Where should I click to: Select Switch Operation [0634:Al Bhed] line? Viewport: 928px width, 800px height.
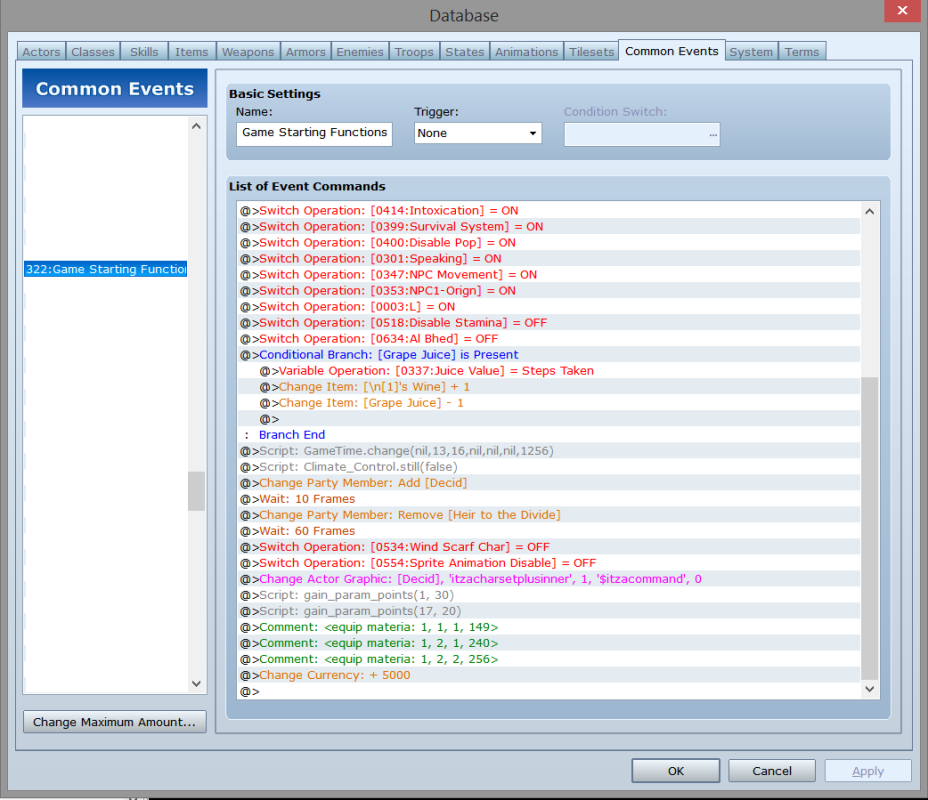(549, 338)
